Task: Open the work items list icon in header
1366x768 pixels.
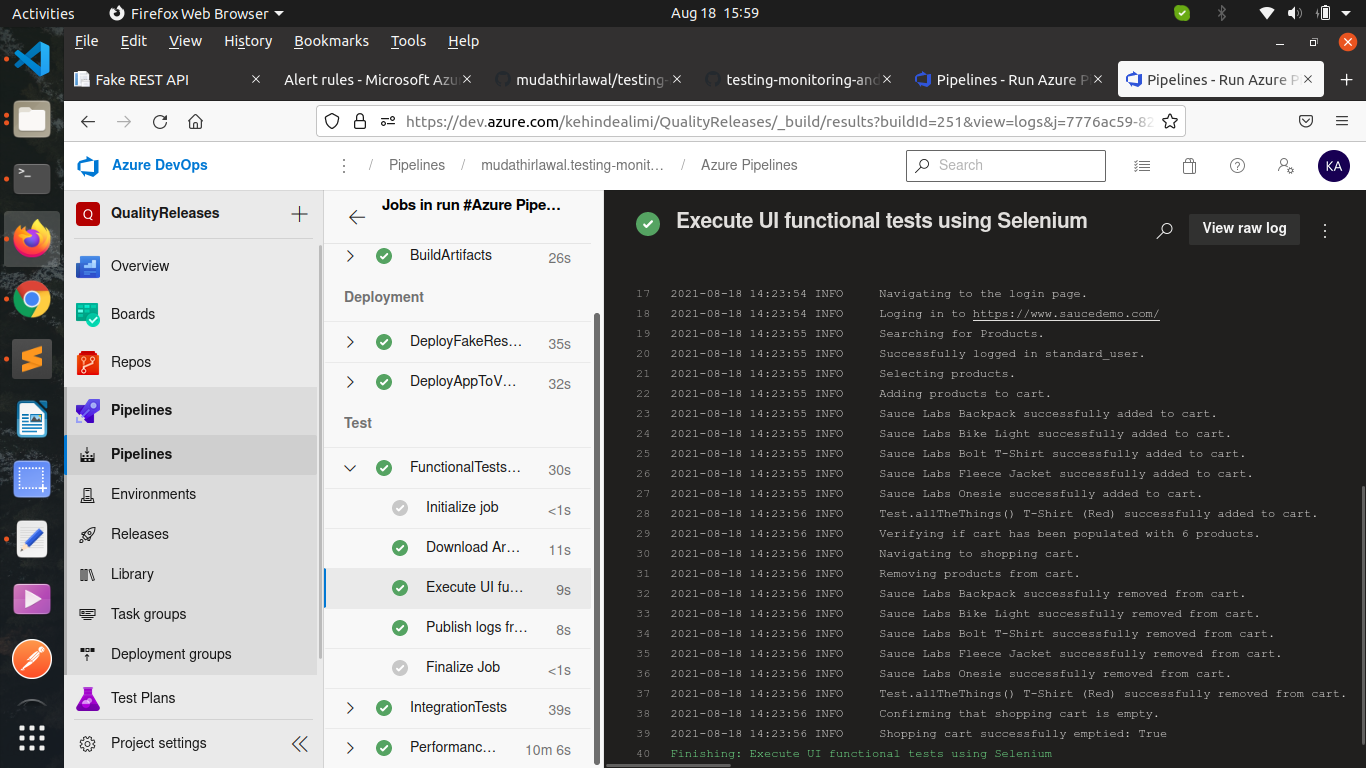Action: pyautogui.click(x=1142, y=166)
